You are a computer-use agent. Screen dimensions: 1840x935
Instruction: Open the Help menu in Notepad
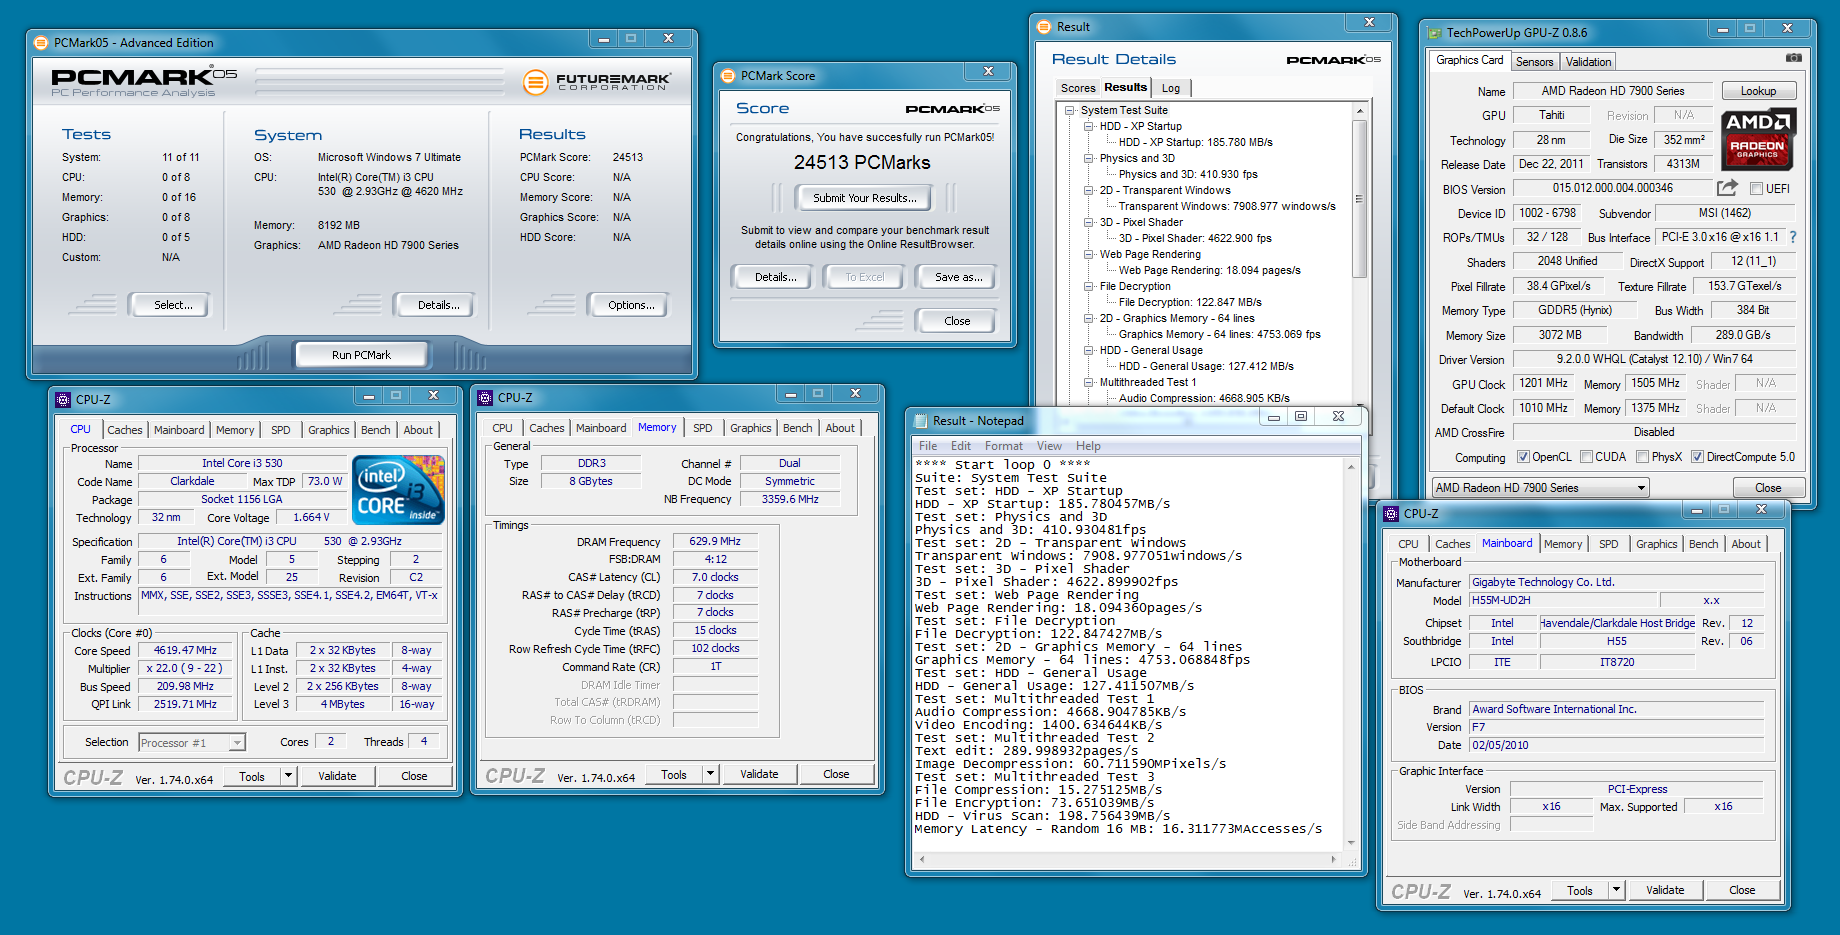[x=1088, y=446]
